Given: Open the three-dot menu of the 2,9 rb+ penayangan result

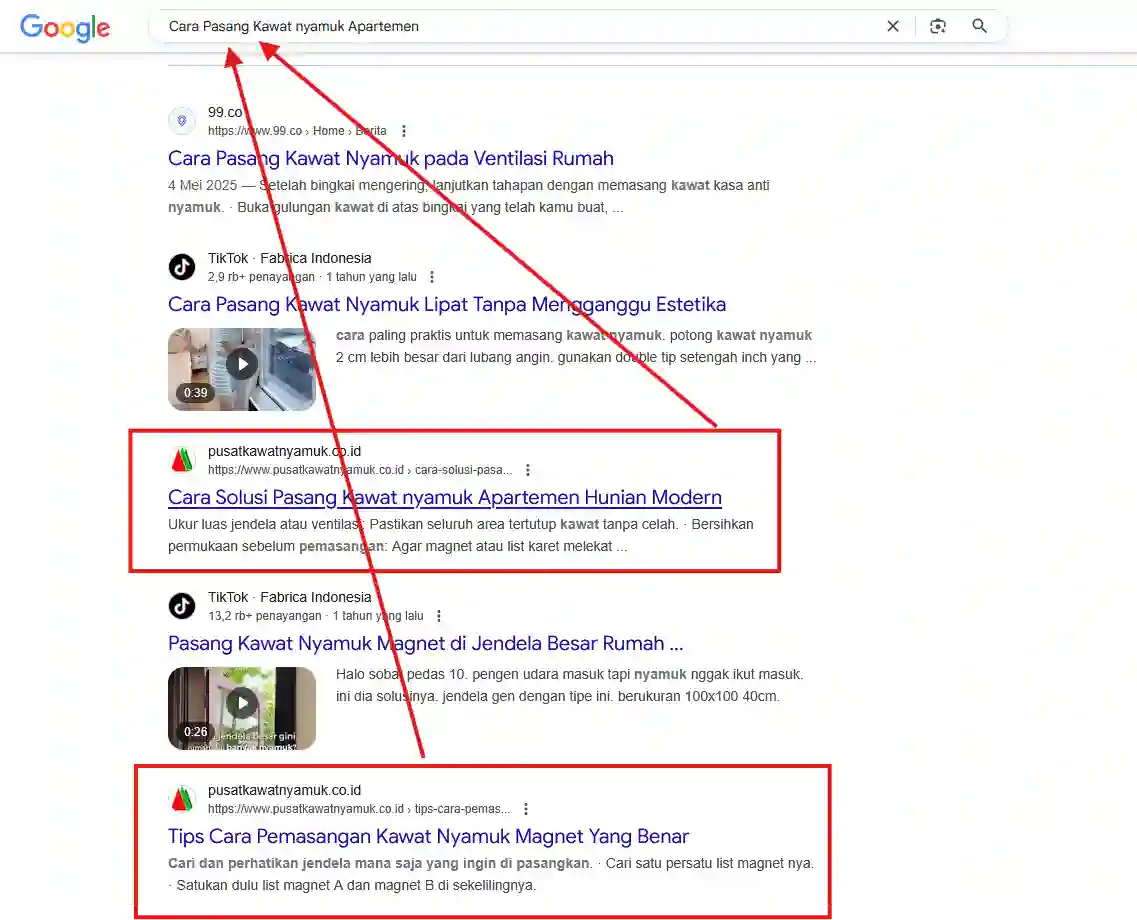Looking at the screenshot, I should [432, 277].
